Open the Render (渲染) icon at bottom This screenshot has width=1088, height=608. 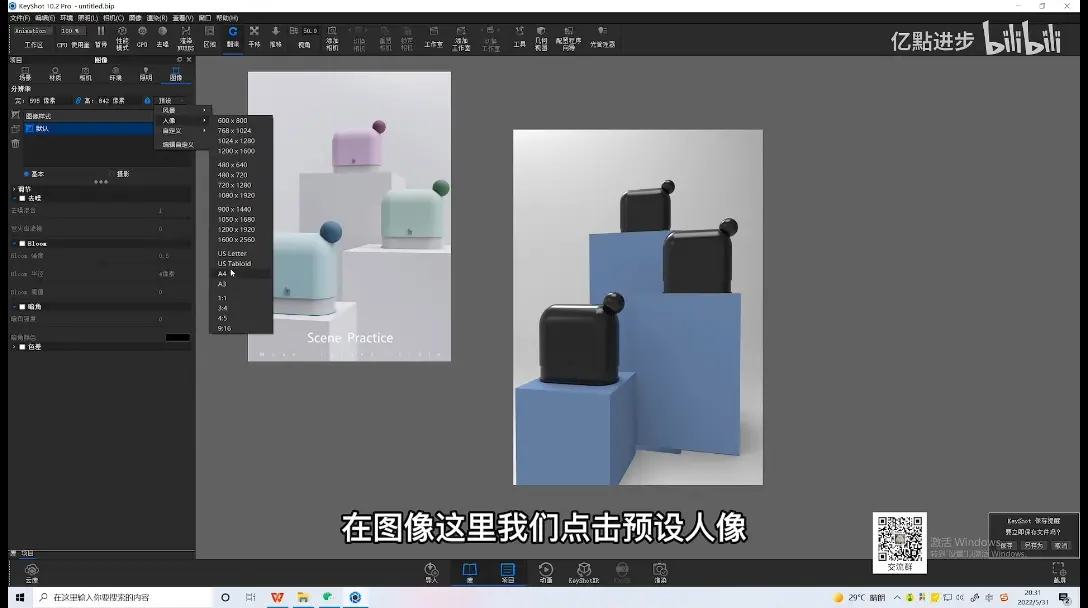[x=660, y=573]
